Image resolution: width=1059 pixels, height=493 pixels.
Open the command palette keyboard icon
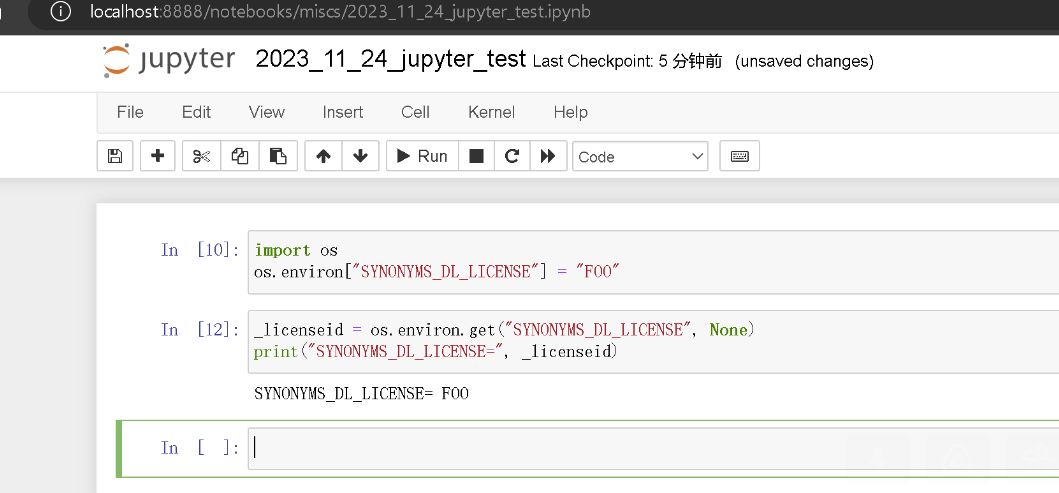[x=740, y=157]
